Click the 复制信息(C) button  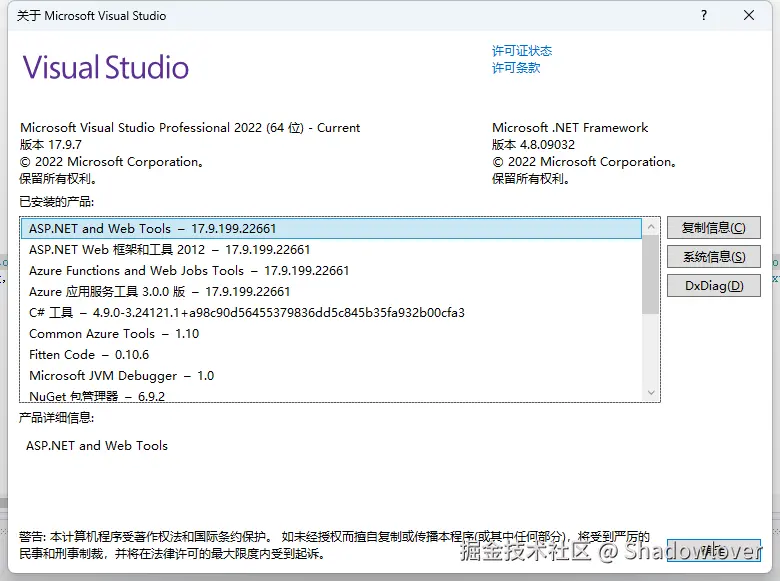pos(713,228)
